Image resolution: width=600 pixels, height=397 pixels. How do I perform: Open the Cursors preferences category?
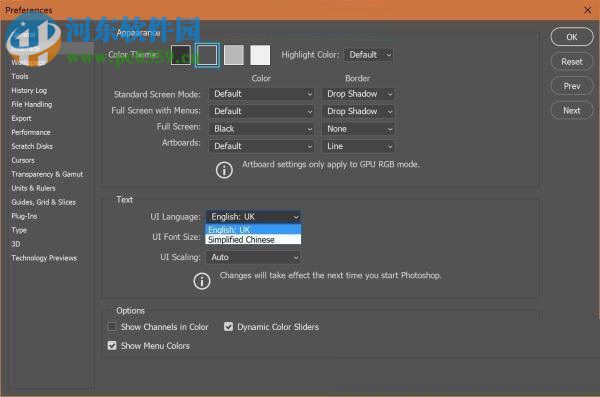pyautogui.click(x=23, y=160)
